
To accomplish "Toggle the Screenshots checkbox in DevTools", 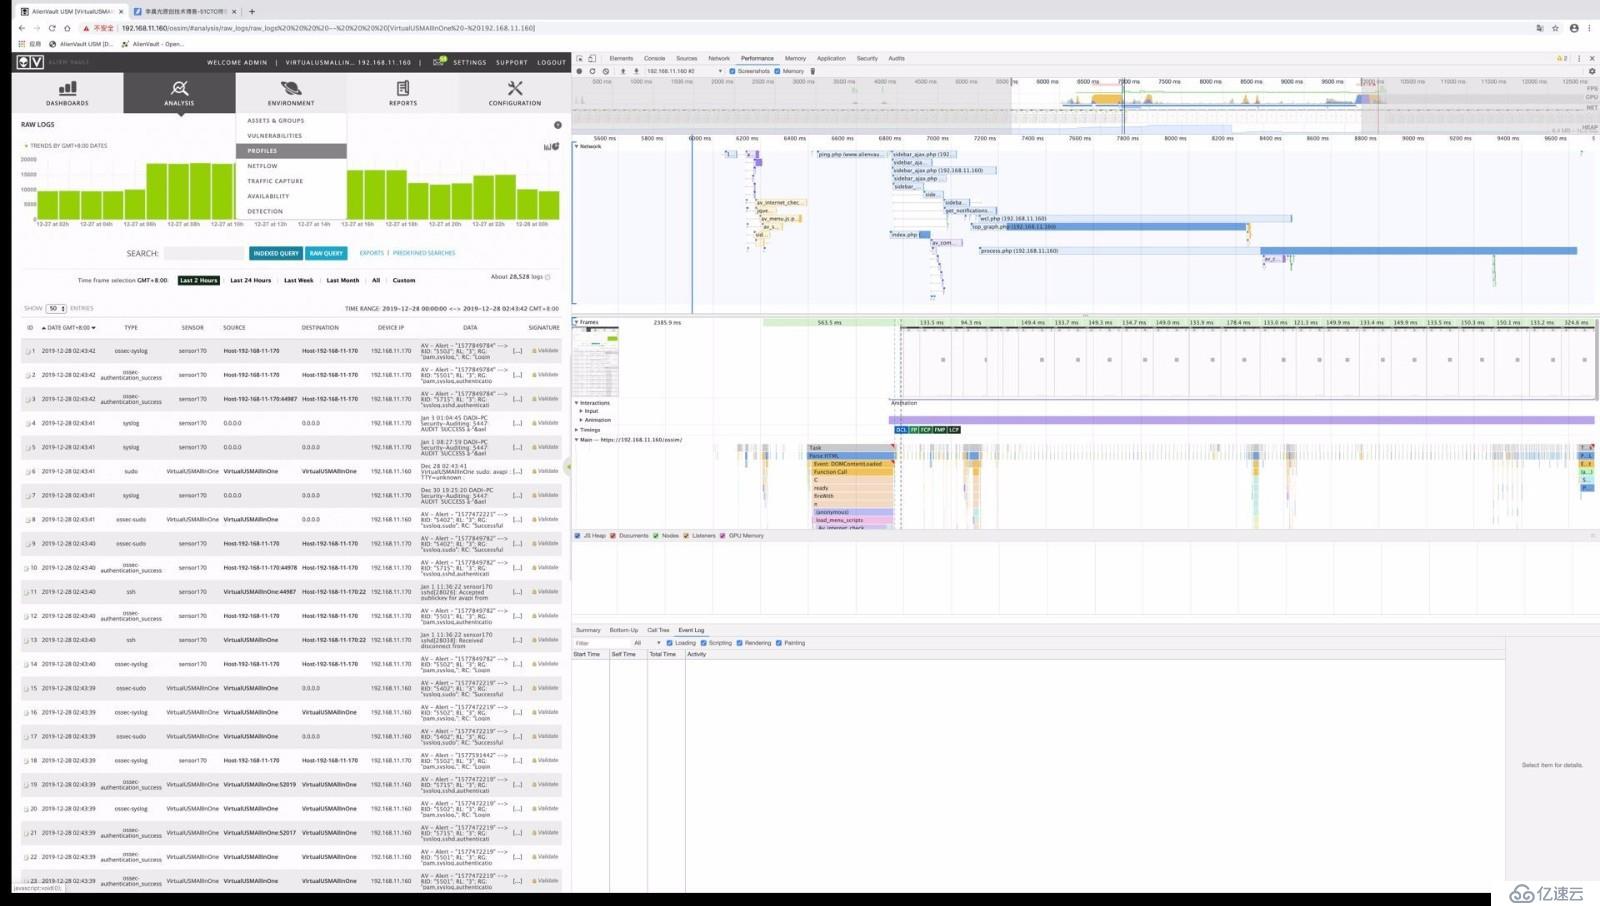I will point(732,71).
